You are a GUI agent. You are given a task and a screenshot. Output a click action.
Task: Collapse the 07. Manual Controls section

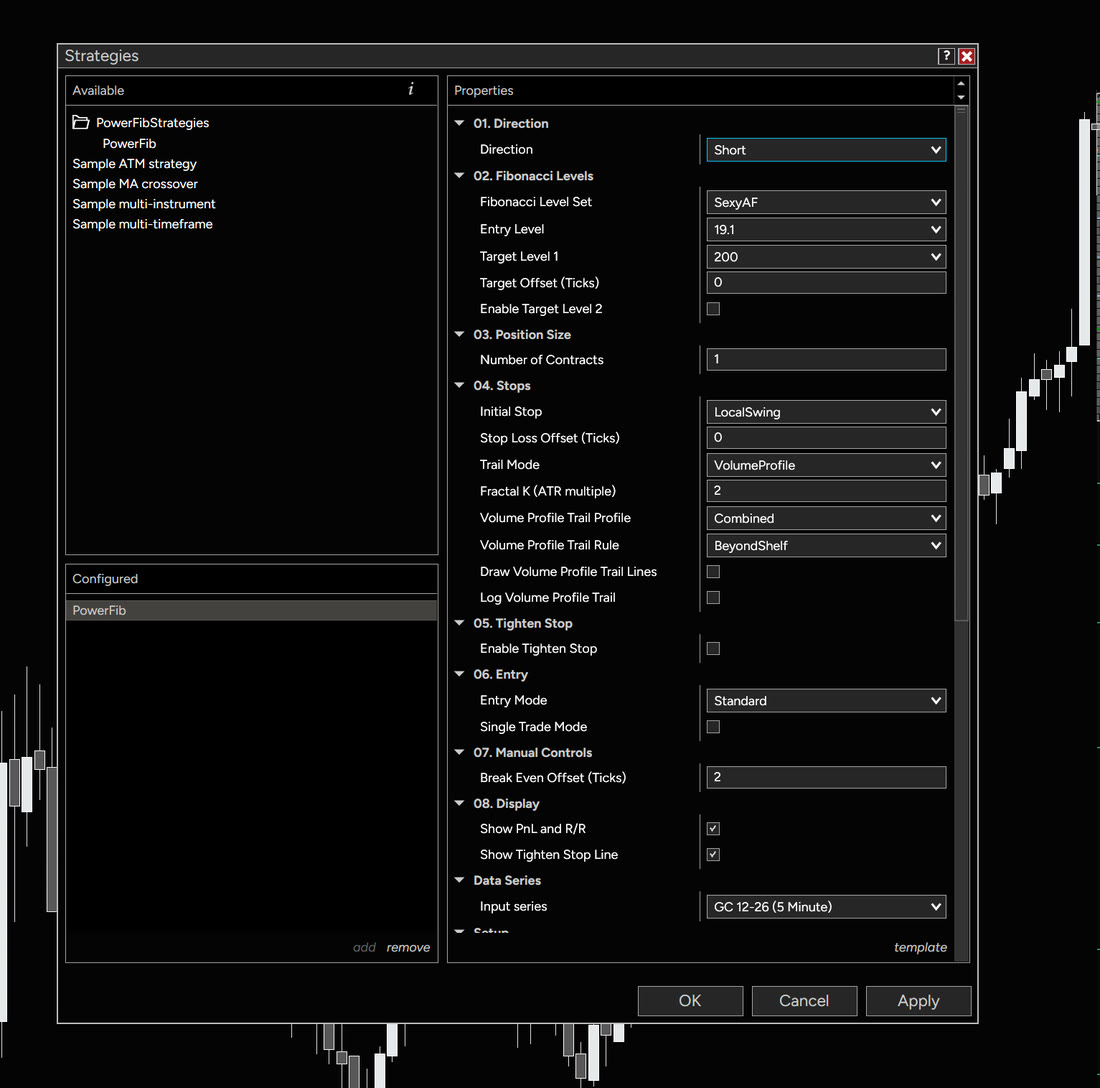[460, 752]
